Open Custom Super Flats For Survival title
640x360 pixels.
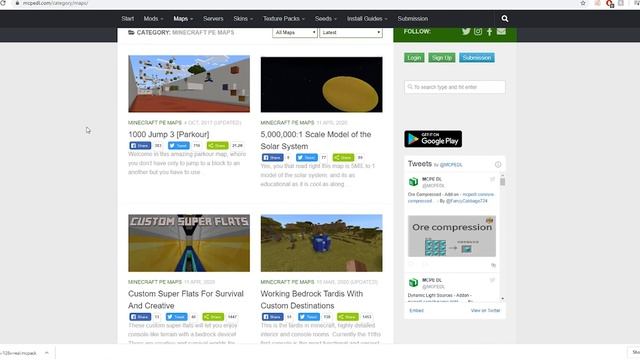pos(186,300)
